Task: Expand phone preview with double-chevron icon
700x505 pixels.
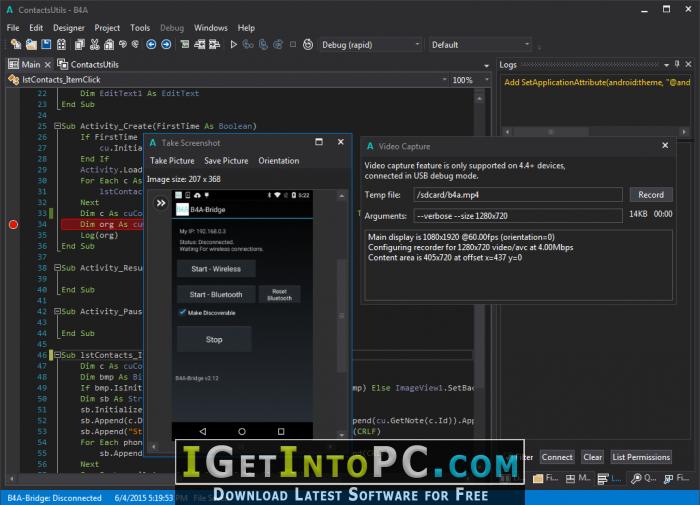Action: pyautogui.click(x=161, y=204)
